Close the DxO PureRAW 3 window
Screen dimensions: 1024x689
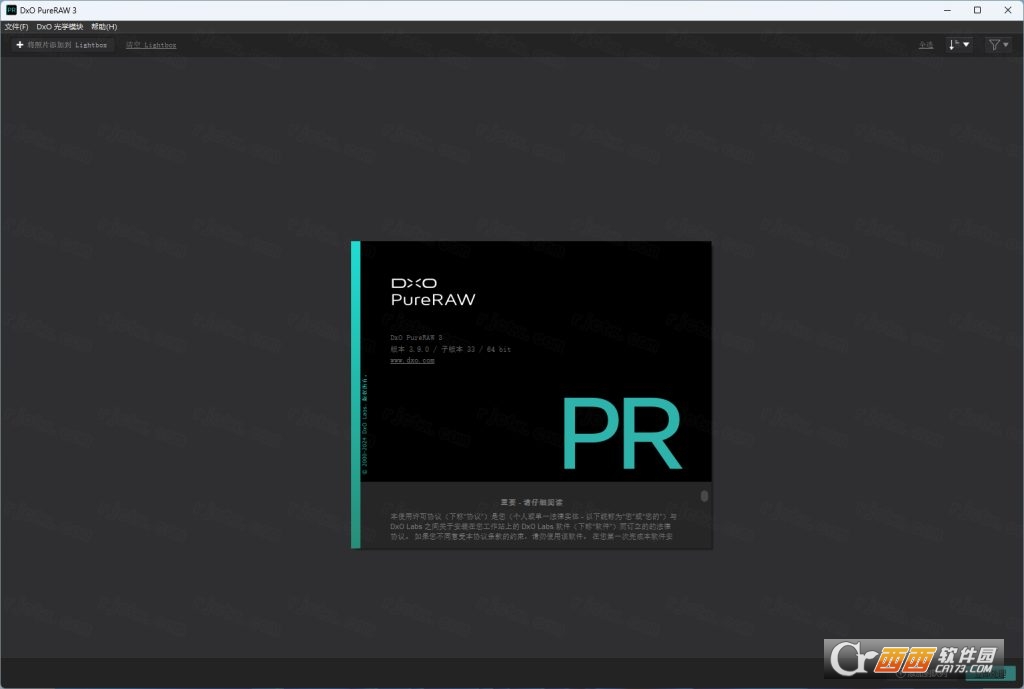(1008, 10)
